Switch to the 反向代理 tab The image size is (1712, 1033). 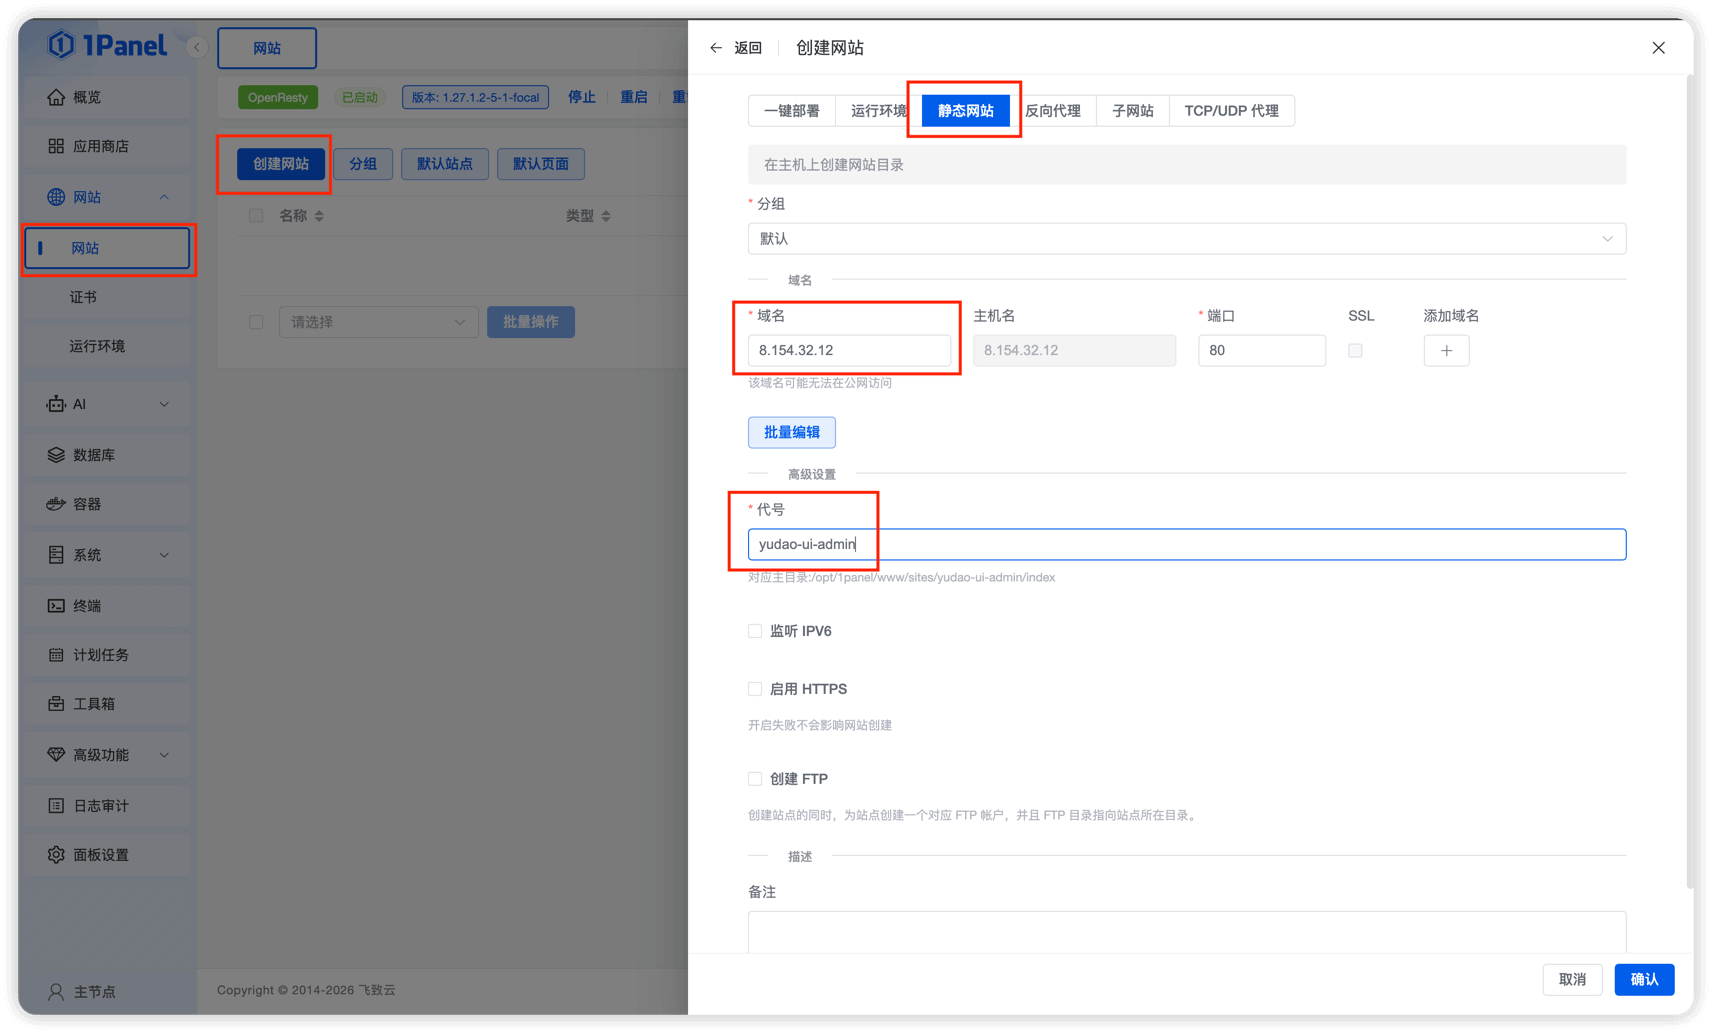pos(1054,110)
